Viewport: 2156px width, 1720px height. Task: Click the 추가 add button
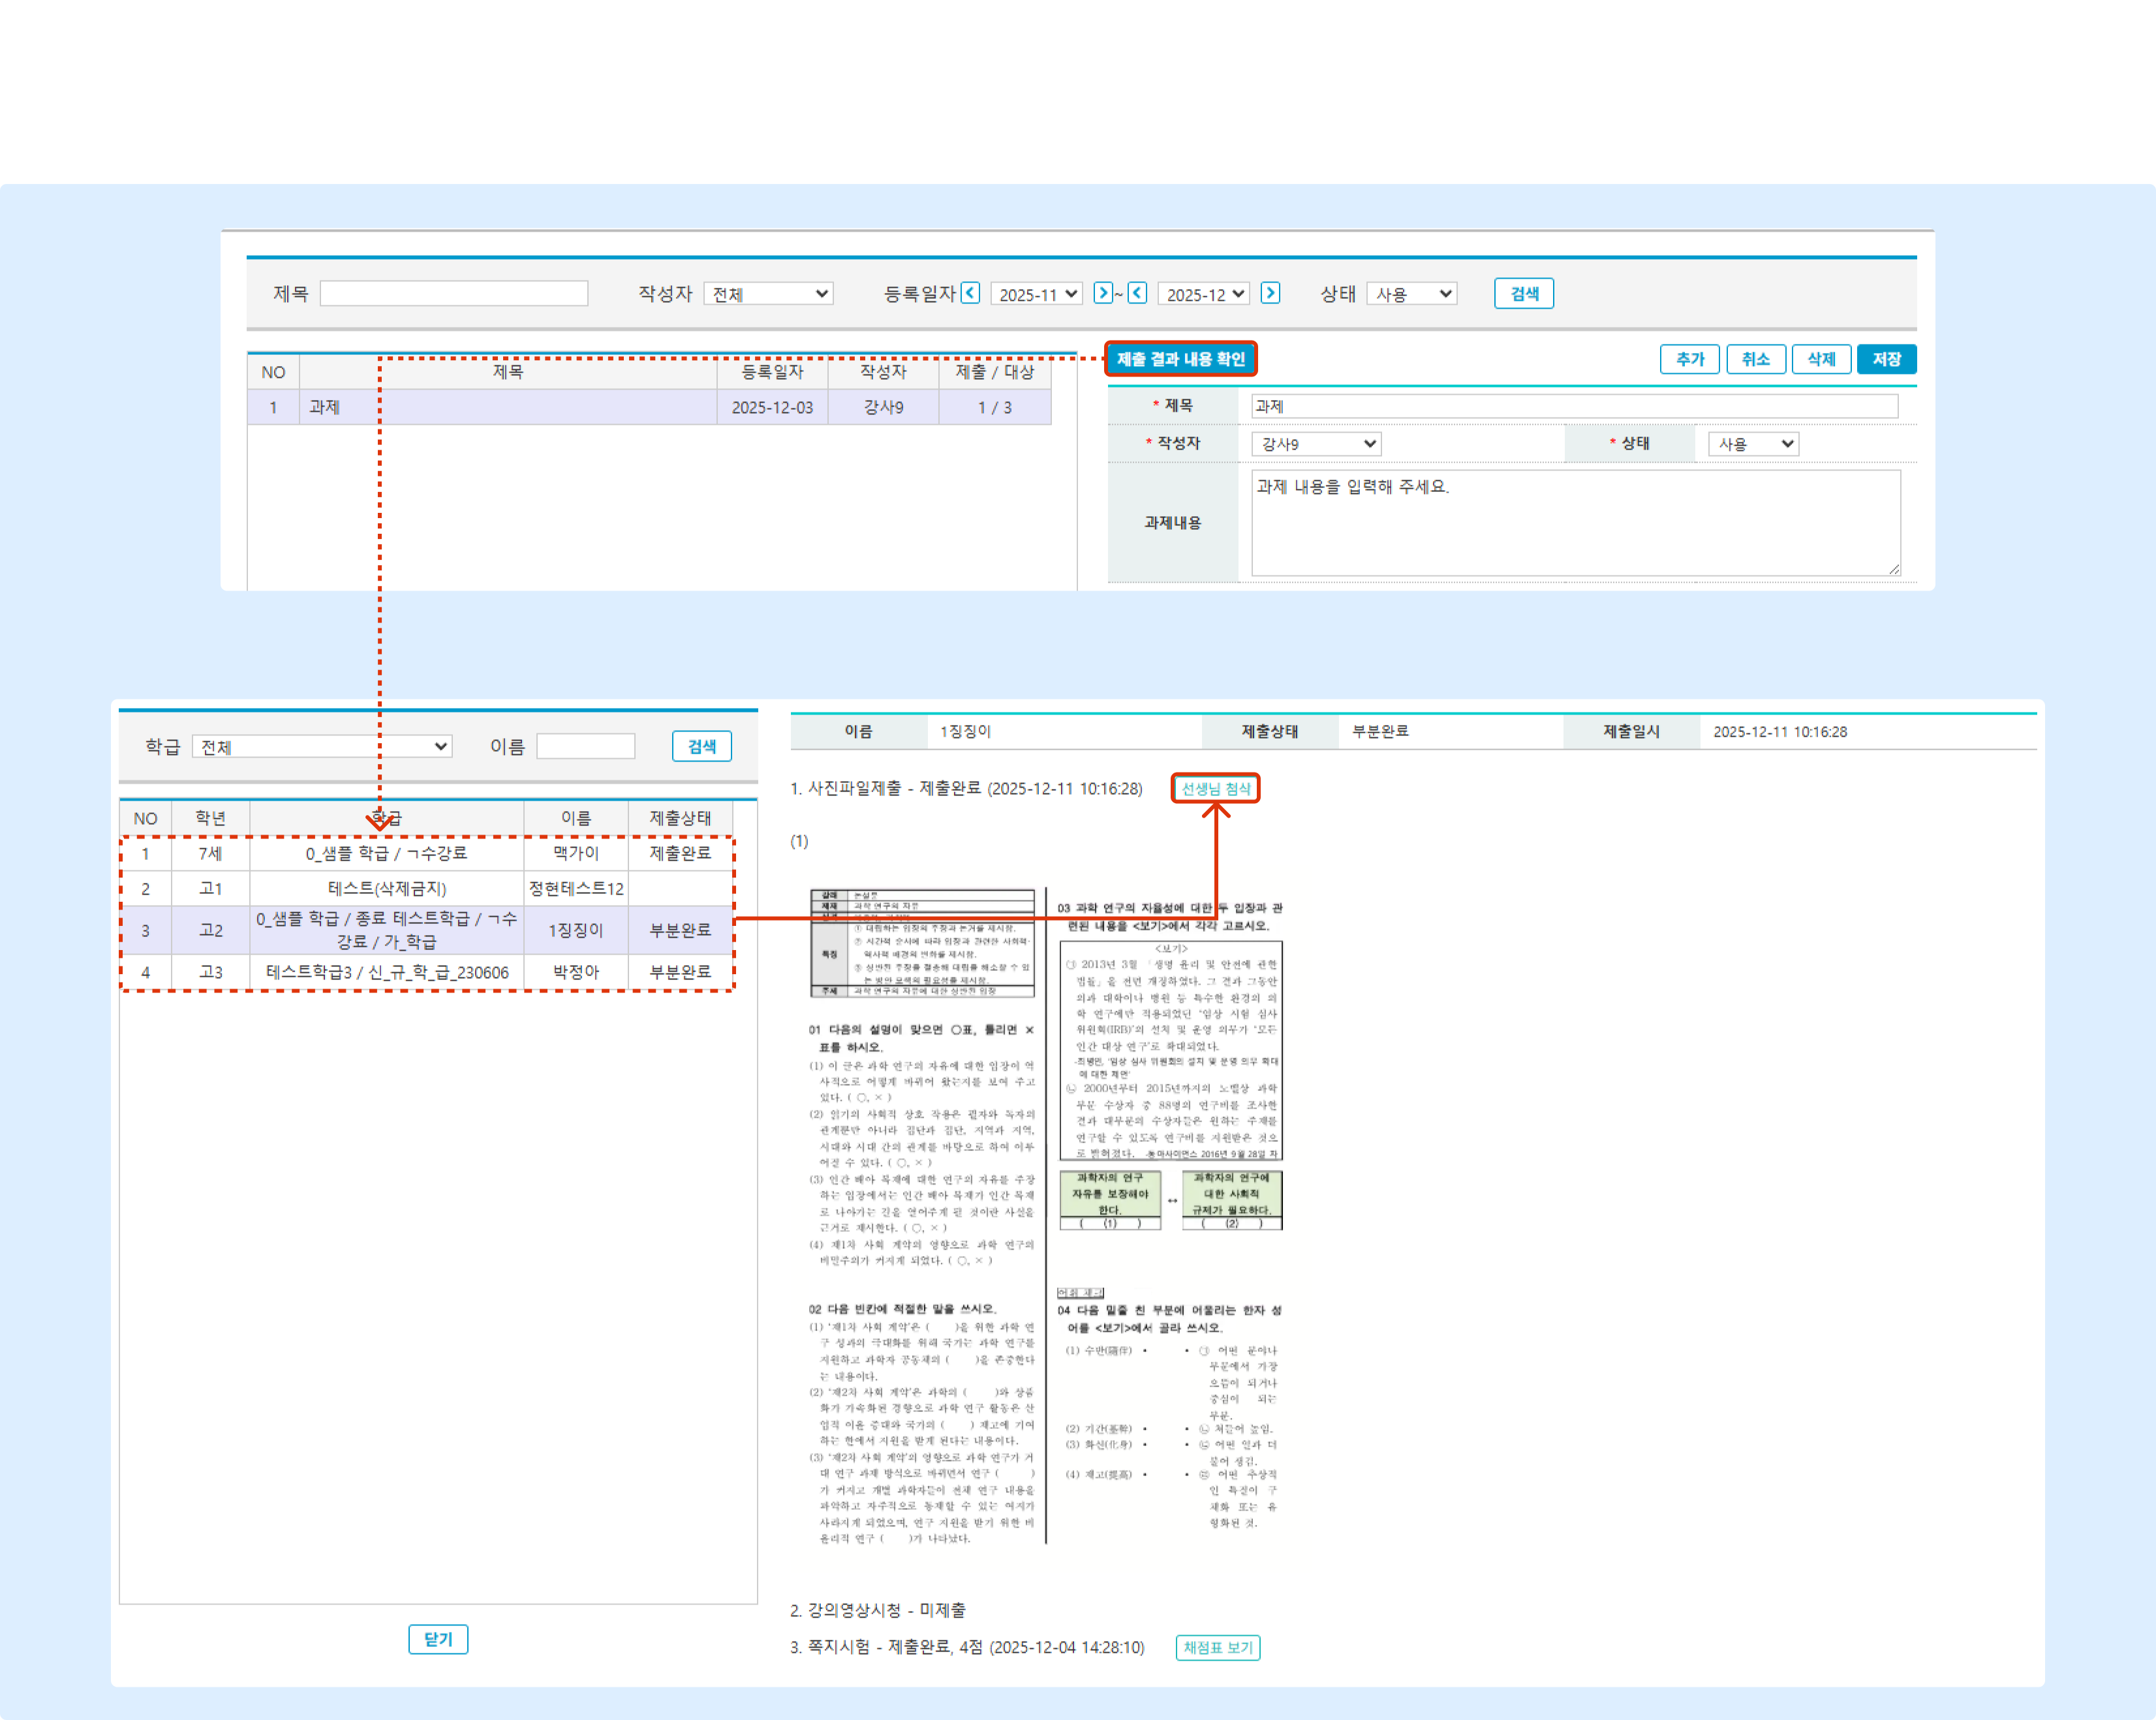point(1689,359)
